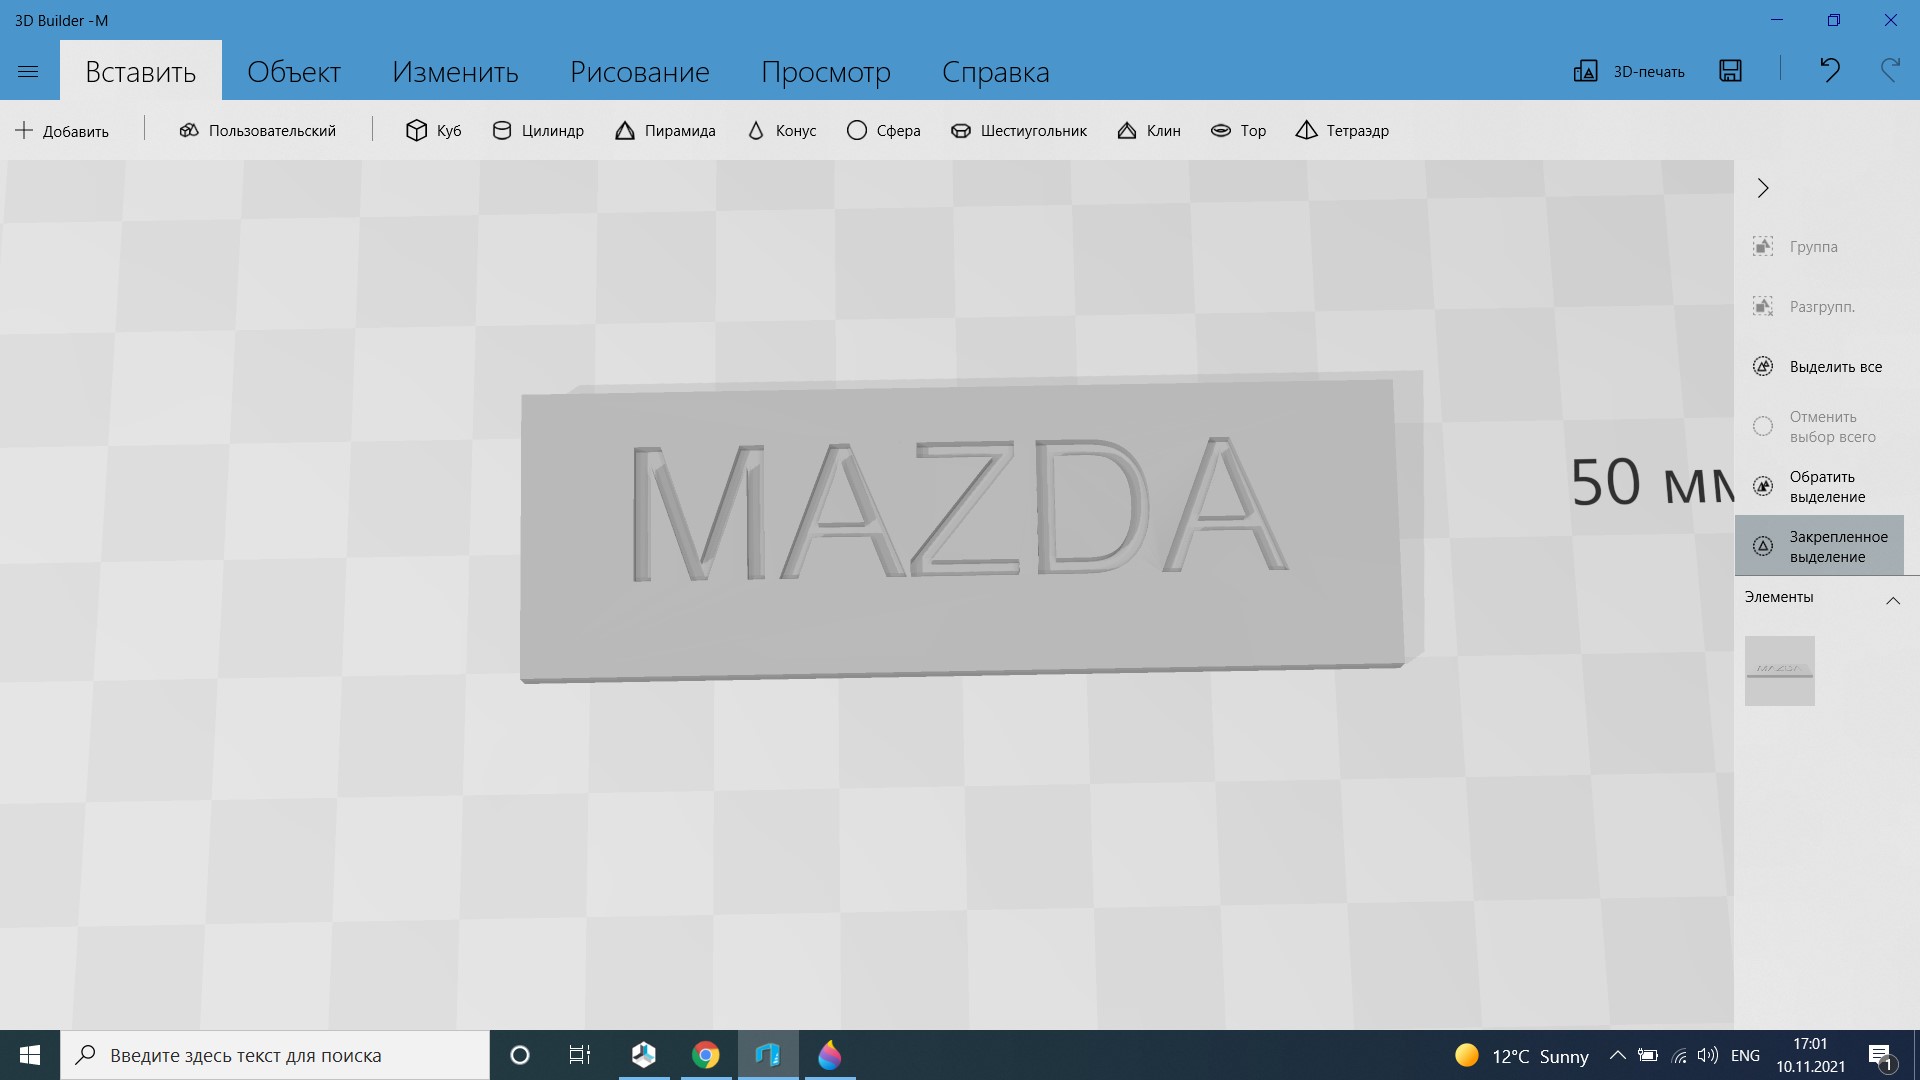Switch to the Рисование tab

[640, 71]
